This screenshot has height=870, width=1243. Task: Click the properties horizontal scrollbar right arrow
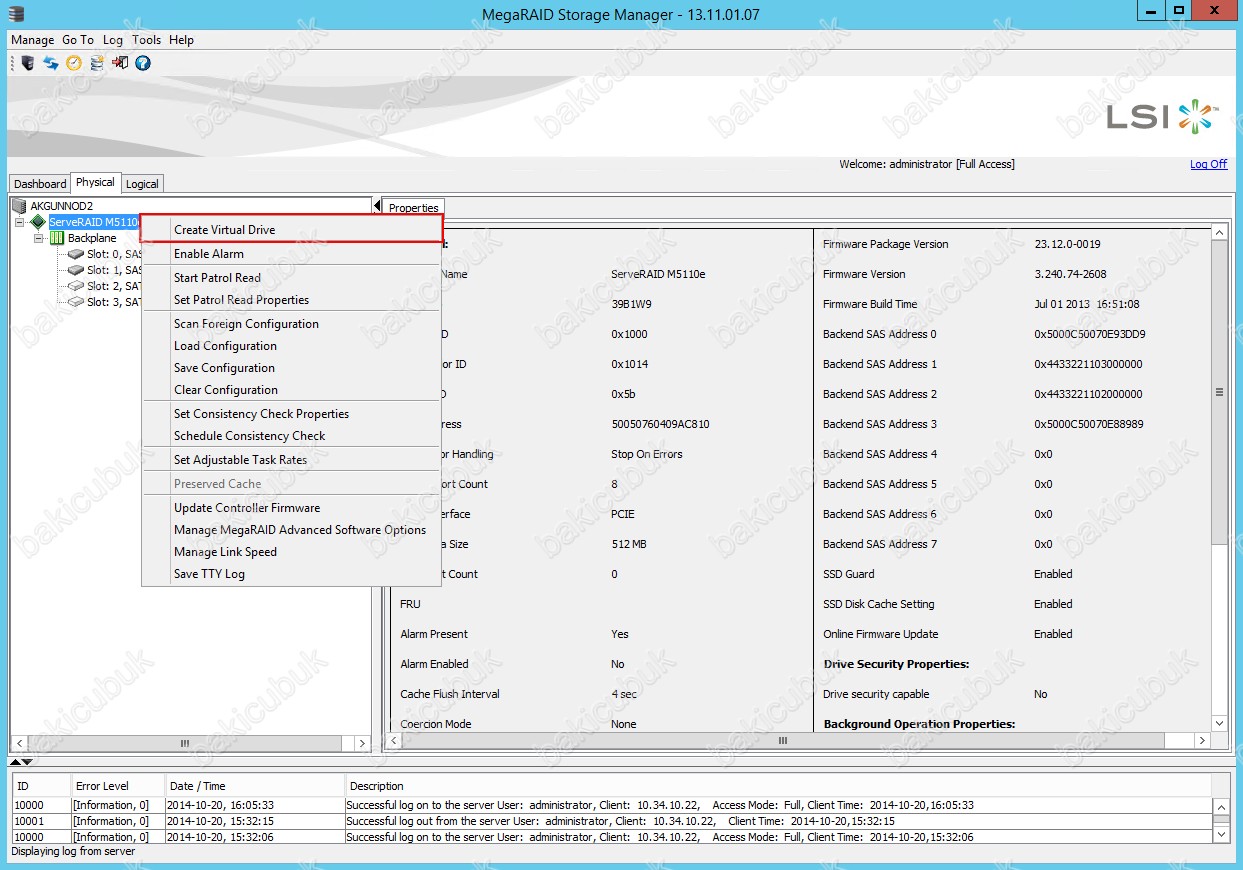(x=1202, y=741)
